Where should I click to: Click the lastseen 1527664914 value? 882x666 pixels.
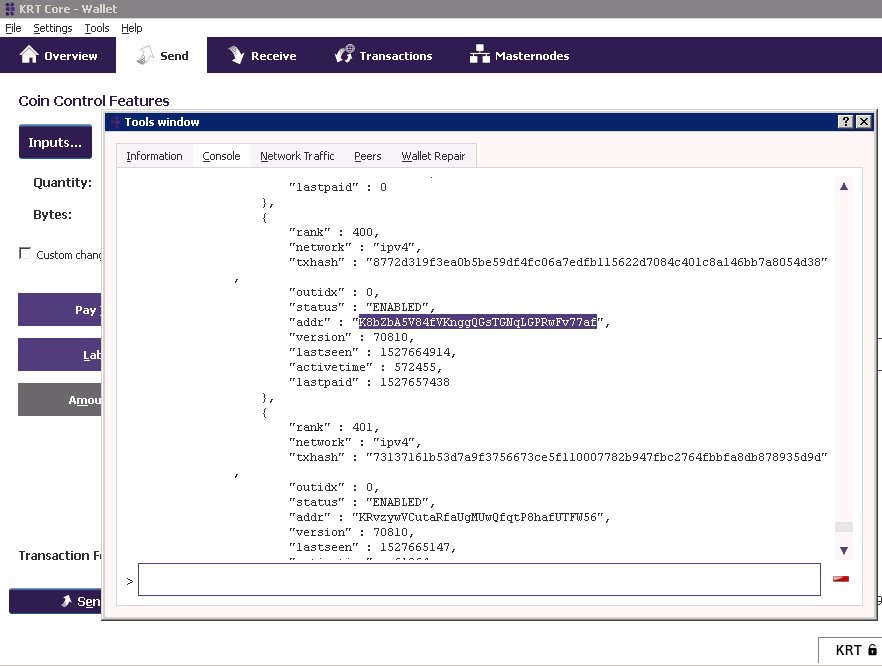pyautogui.click(x=415, y=352)
